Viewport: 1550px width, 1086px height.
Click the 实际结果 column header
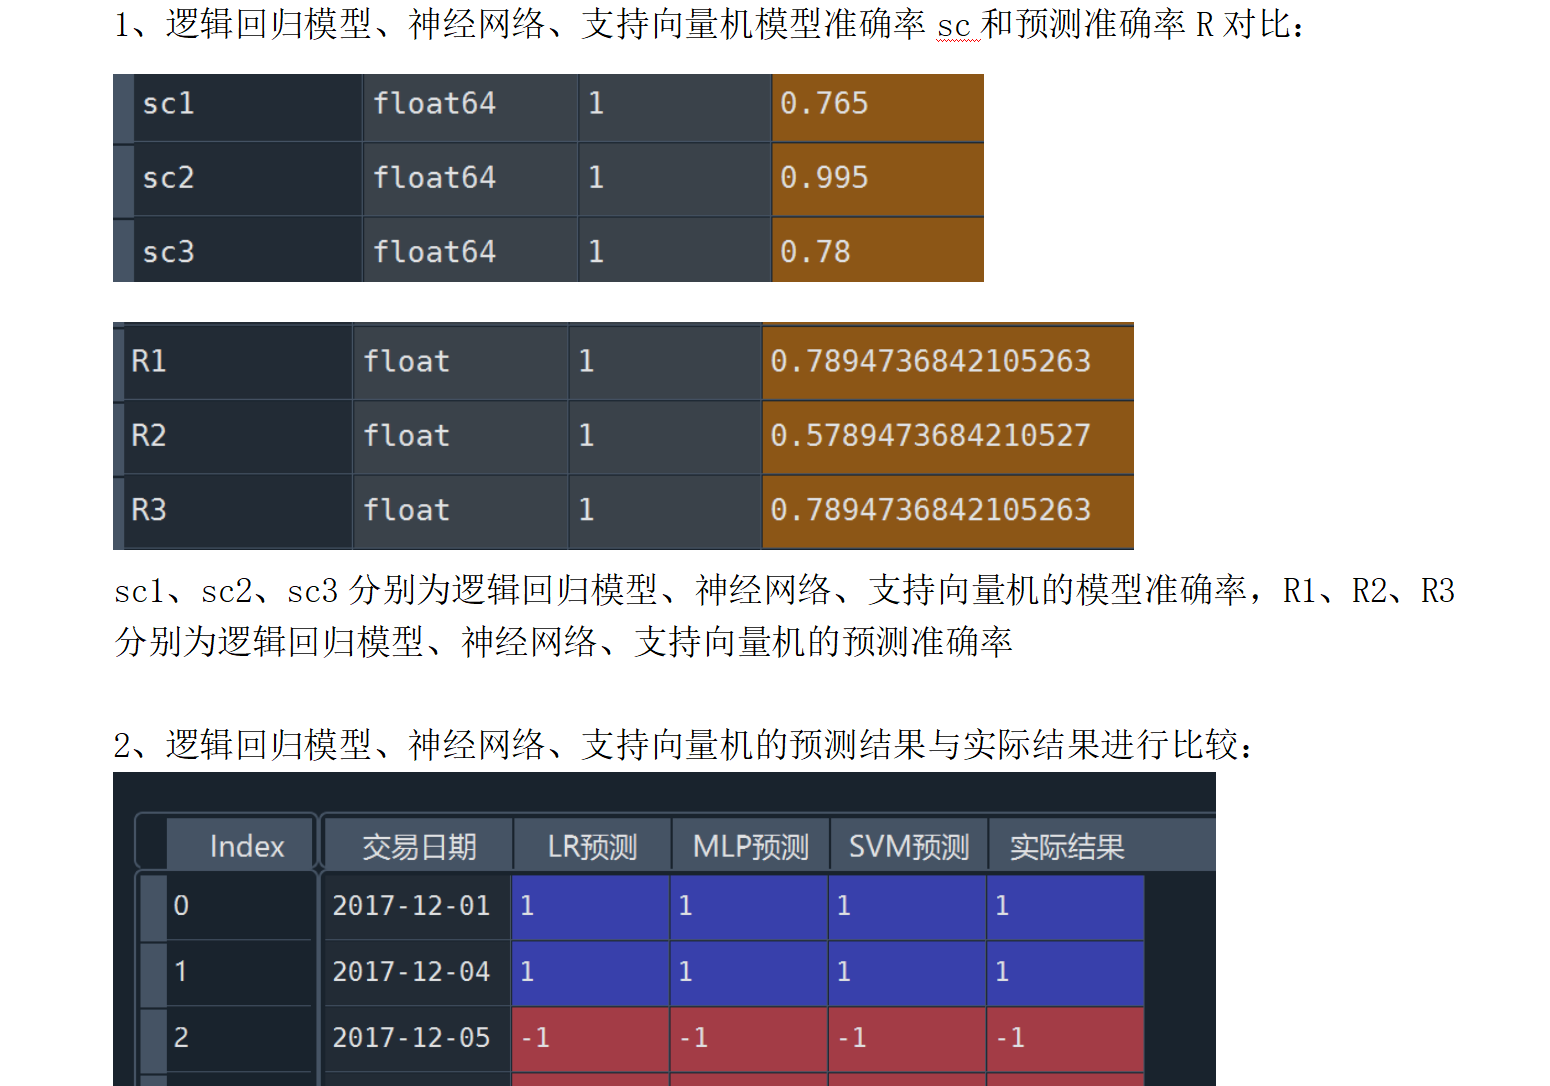tap(1067, 846)
